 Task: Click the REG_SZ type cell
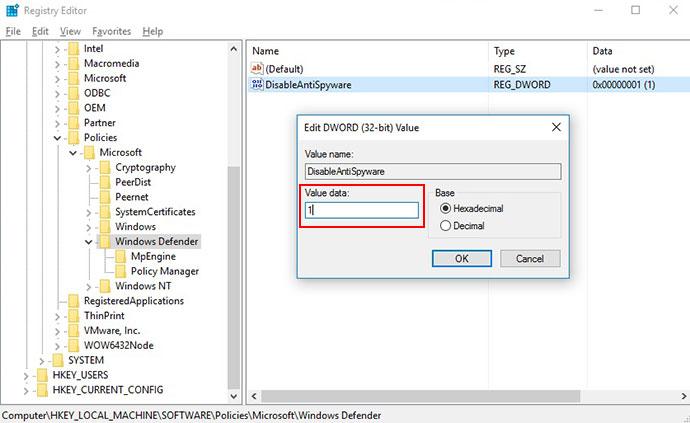pos(509,69)
